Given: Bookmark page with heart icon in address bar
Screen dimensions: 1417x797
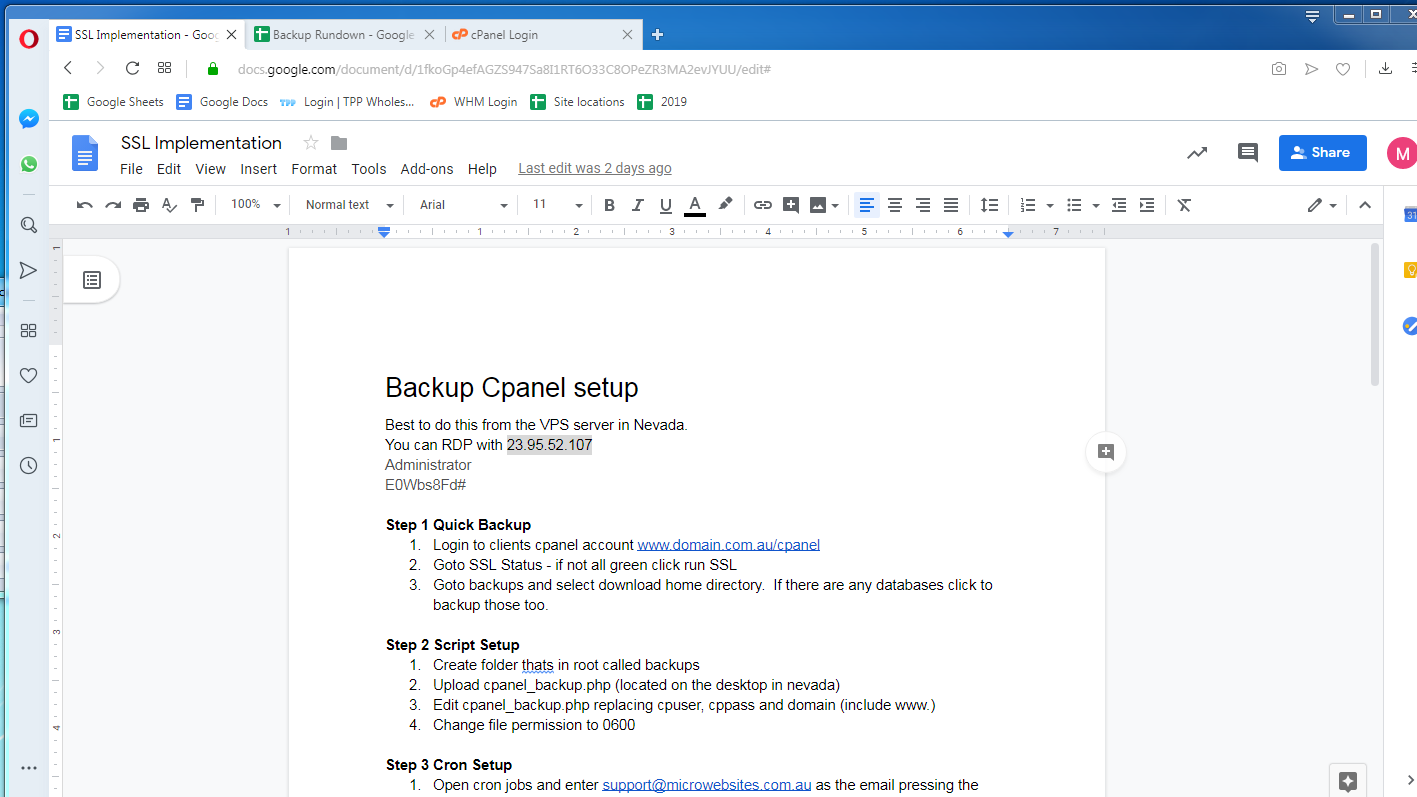Looking at the screenshot, I should tap(1343, 69).
